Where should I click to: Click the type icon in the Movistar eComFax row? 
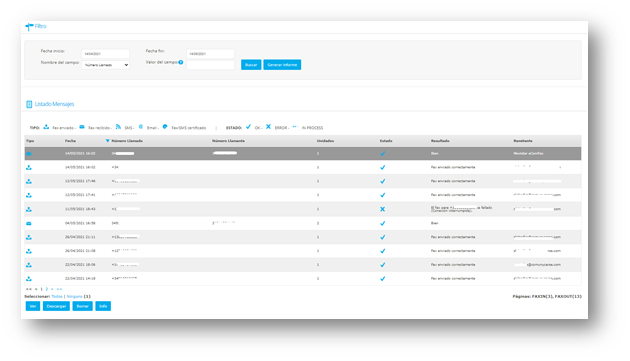[29, 154]
